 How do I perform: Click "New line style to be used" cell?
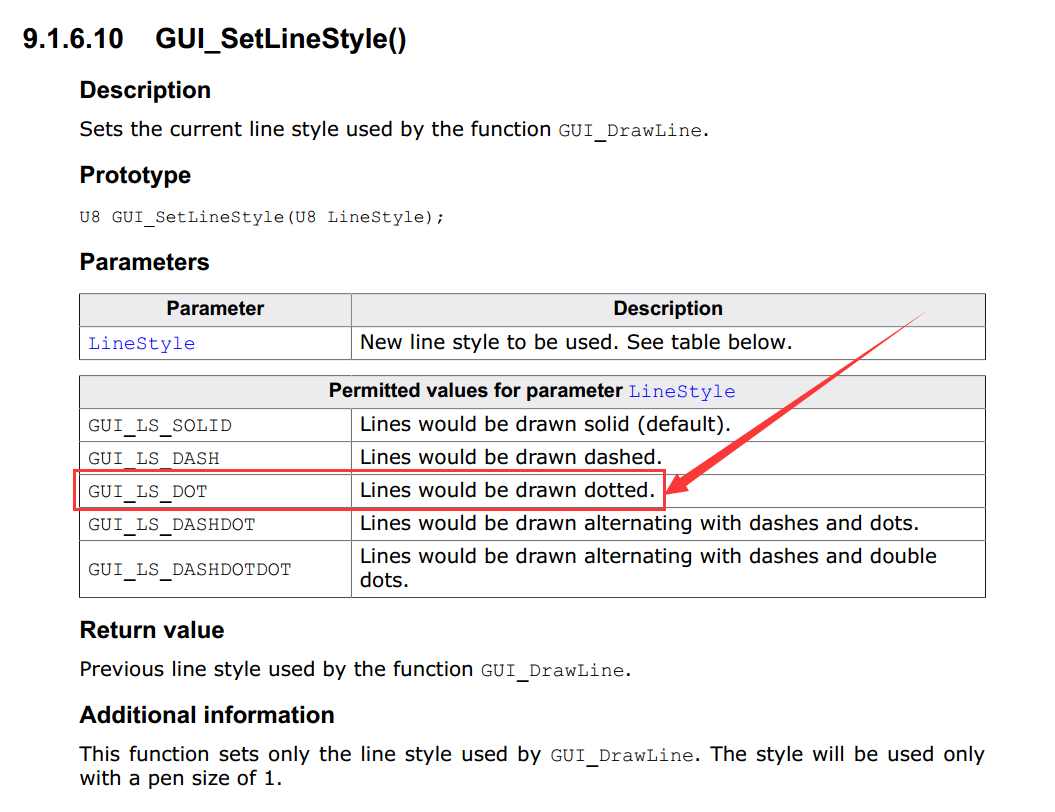tap(575, 342)
